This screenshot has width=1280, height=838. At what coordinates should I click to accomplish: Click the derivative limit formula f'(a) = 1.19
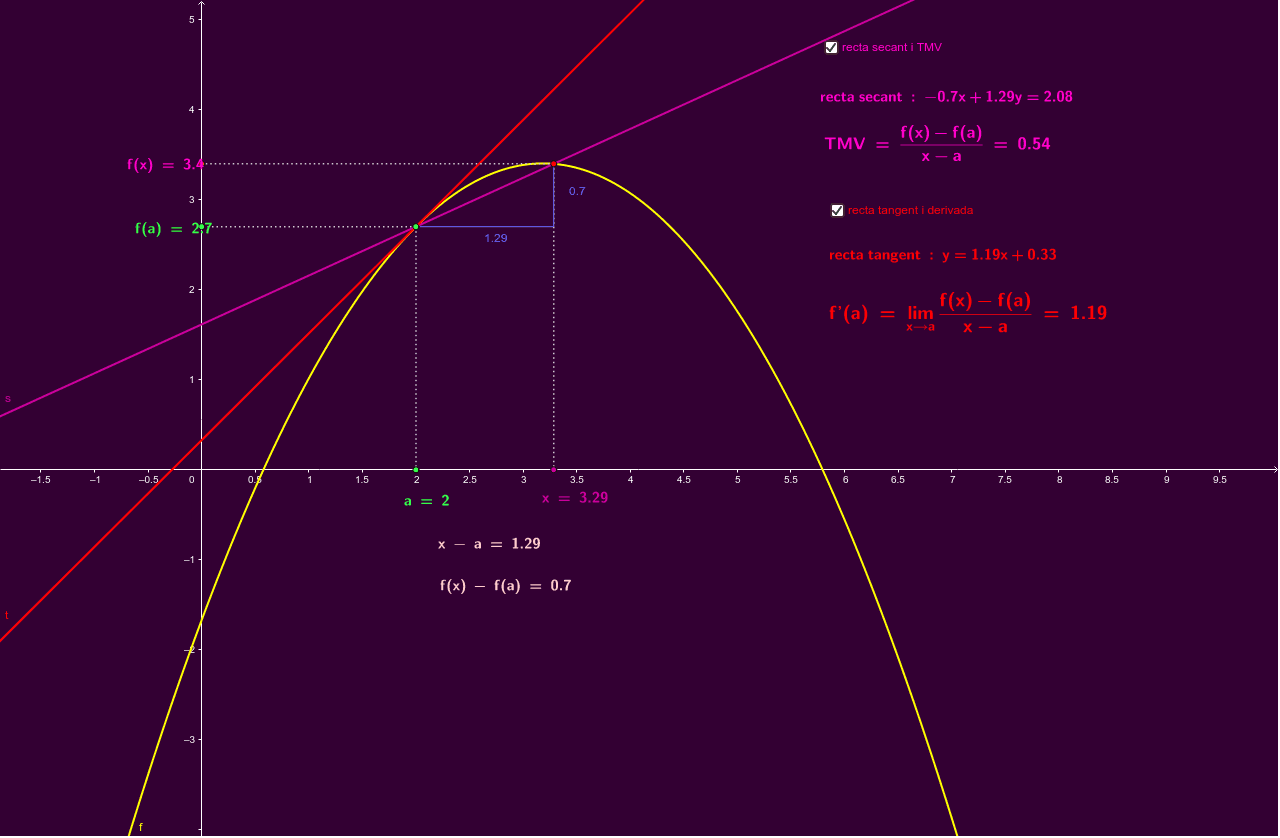968,312
